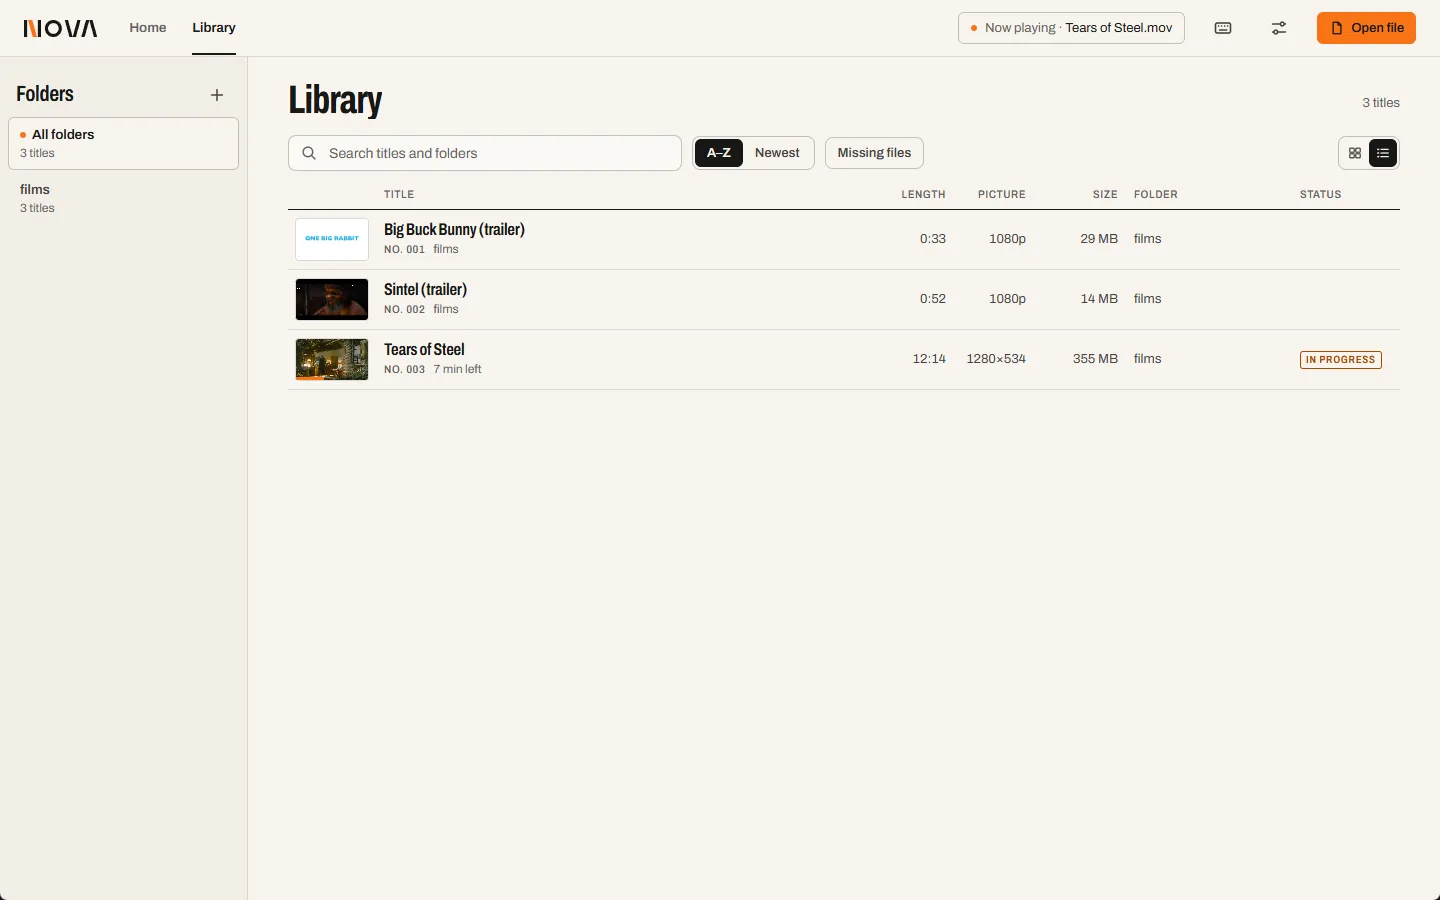Viewport: 1440px width, 900px height.
Task: Click the NOVA logo
Action: pos(61,28)
